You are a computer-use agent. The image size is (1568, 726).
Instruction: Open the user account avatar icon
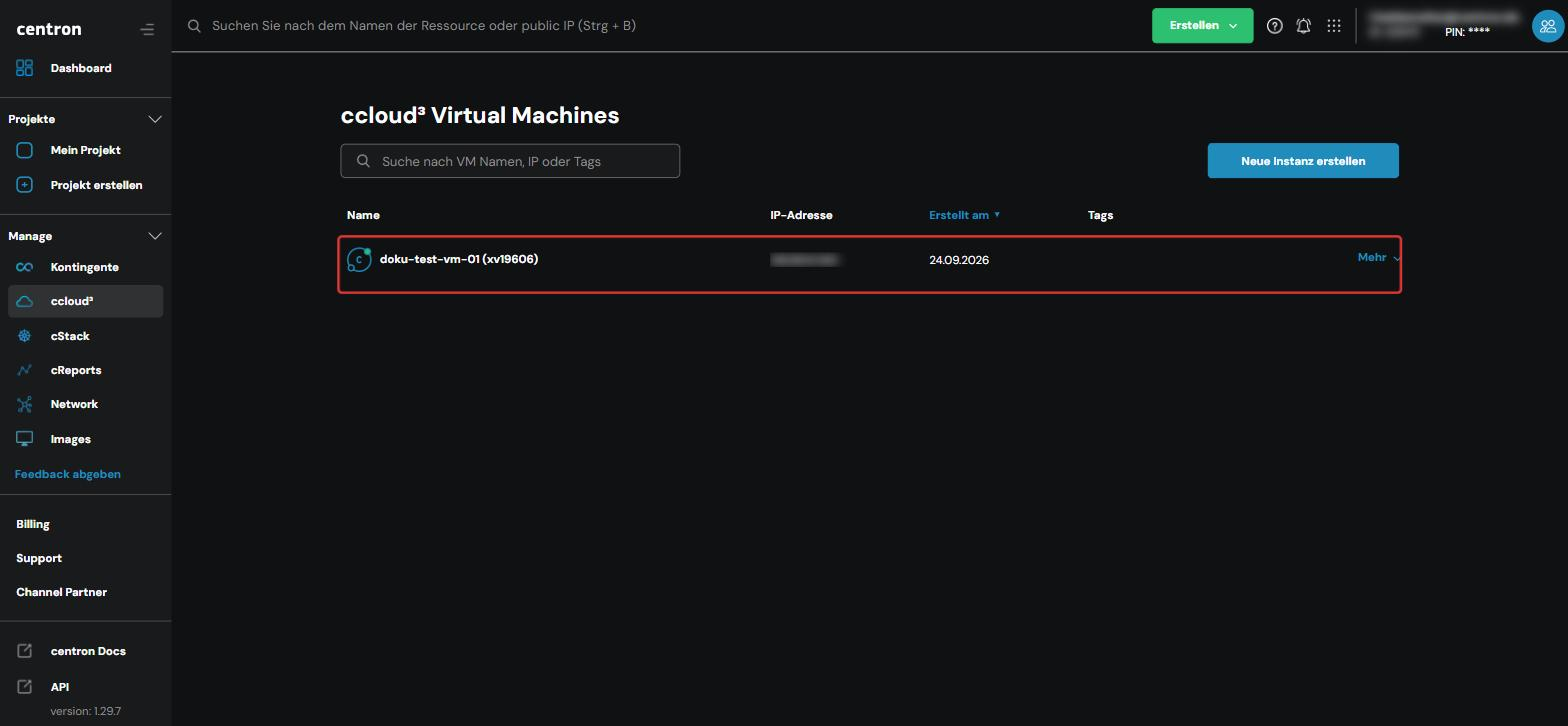(x=1548, y=26)
